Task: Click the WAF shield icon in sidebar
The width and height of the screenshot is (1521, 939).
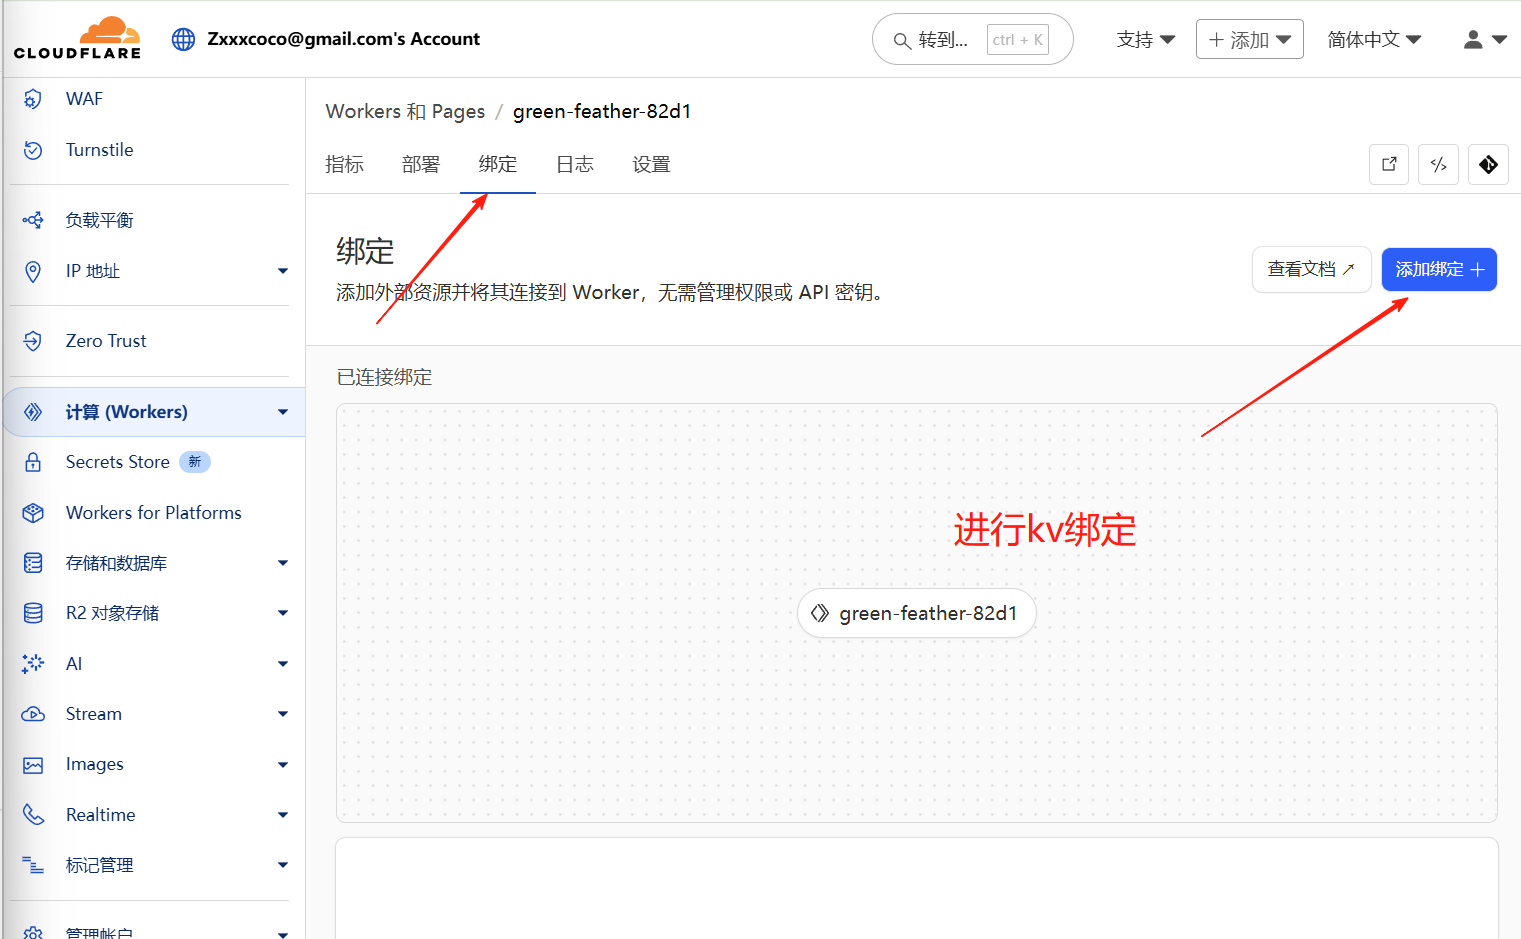Action: (x=33, y=99)
